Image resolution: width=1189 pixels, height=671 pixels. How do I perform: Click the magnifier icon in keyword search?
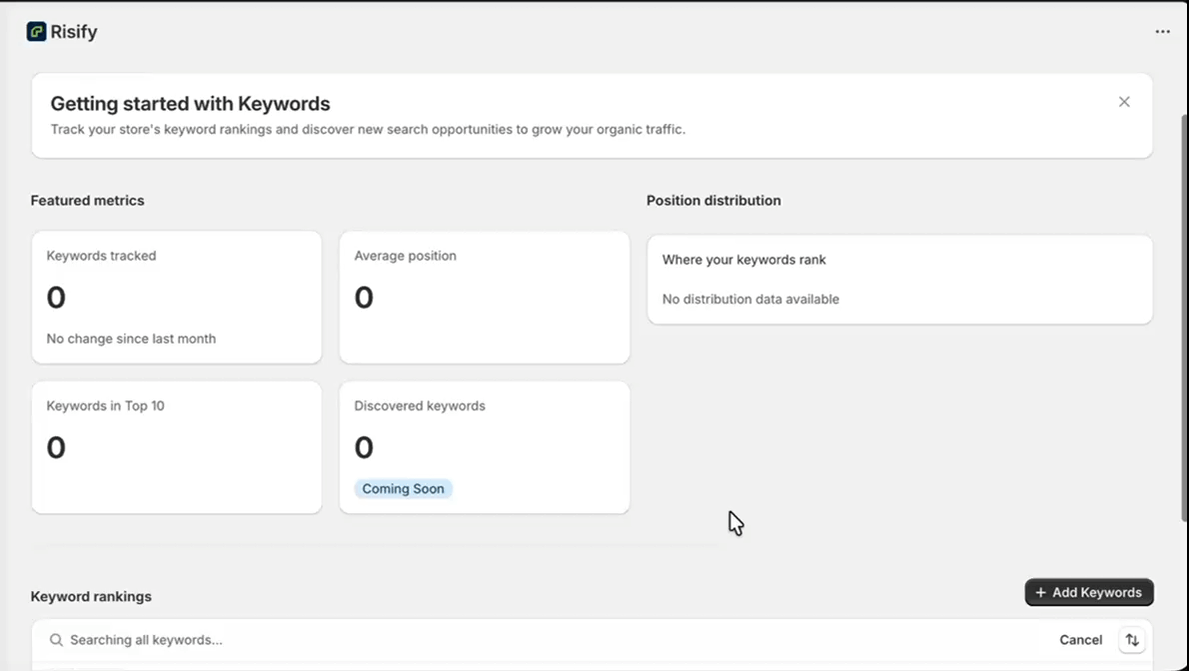(x=56, y=640)
